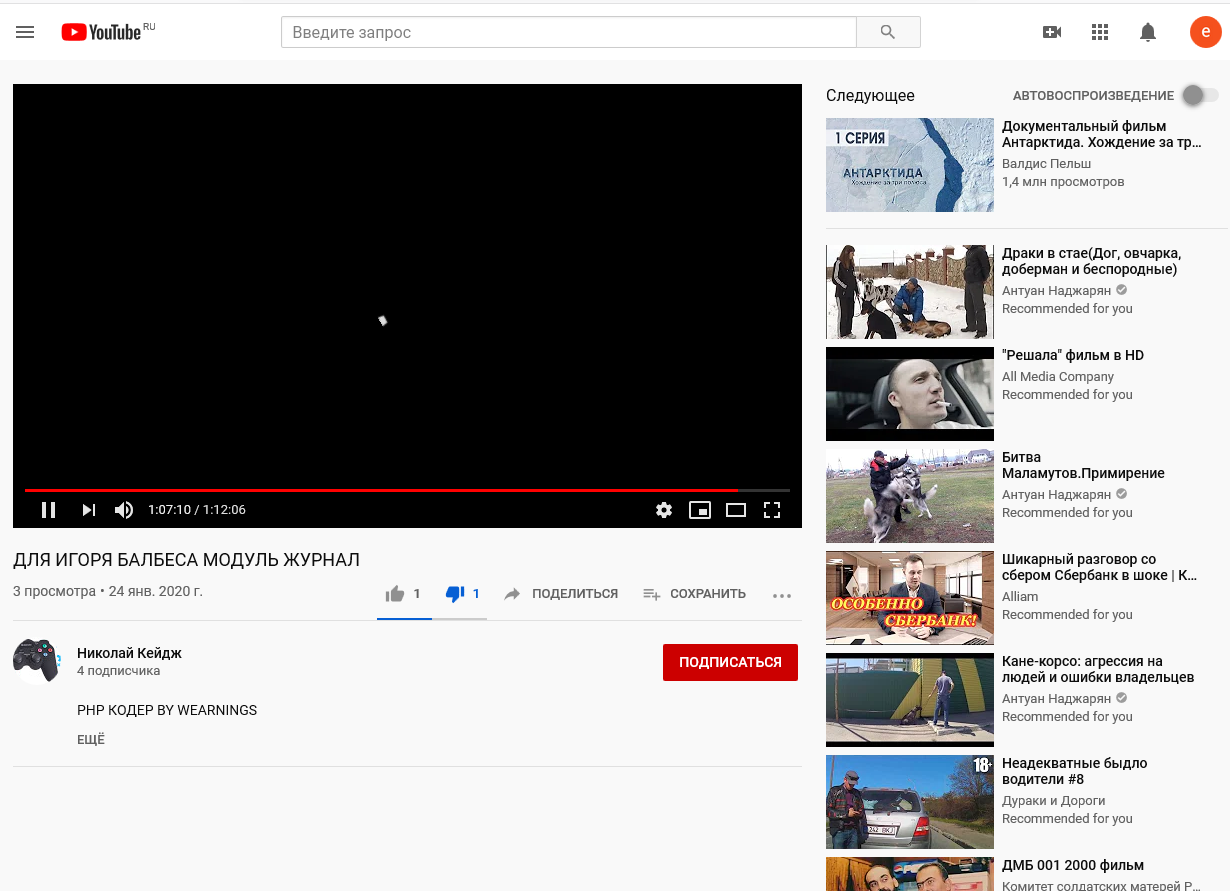Click the red video progress bar

click(380, 490)
